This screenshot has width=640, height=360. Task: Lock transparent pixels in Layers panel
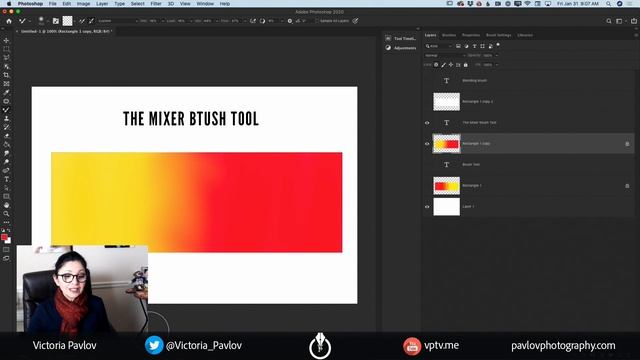[x=436, y=64]
